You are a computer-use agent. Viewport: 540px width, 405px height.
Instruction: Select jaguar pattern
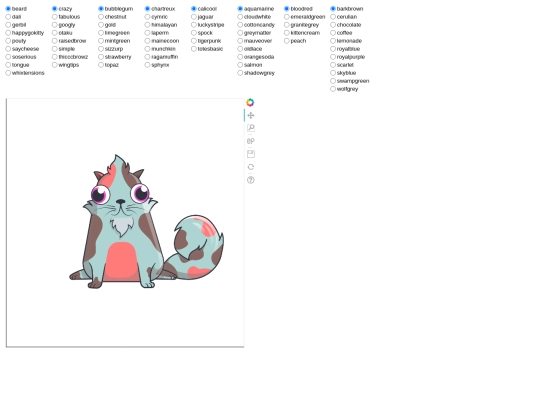[x=194, y=17]
